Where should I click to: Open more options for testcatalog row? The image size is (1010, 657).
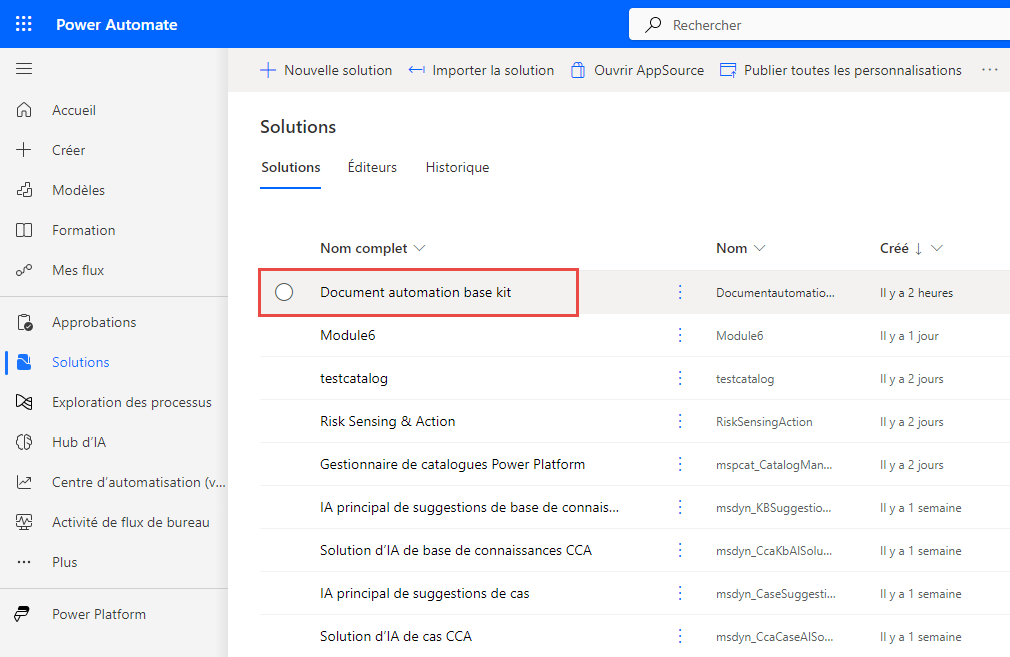680,378
